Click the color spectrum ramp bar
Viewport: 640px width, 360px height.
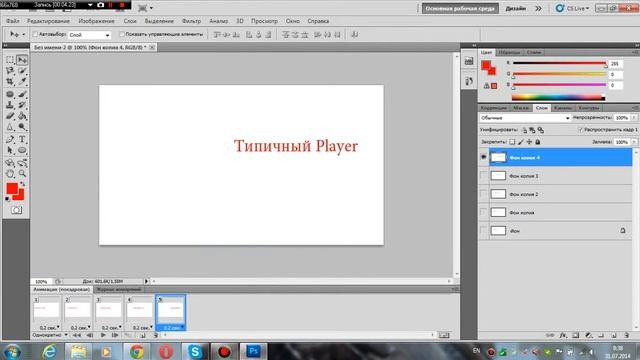point(558,97)
